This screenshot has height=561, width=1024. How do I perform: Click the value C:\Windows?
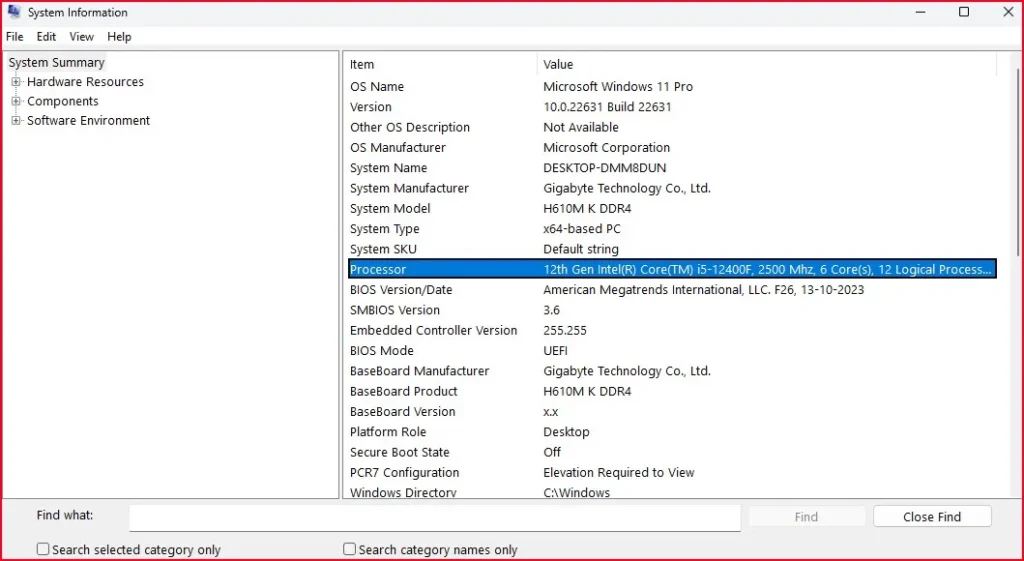(576, 492)
